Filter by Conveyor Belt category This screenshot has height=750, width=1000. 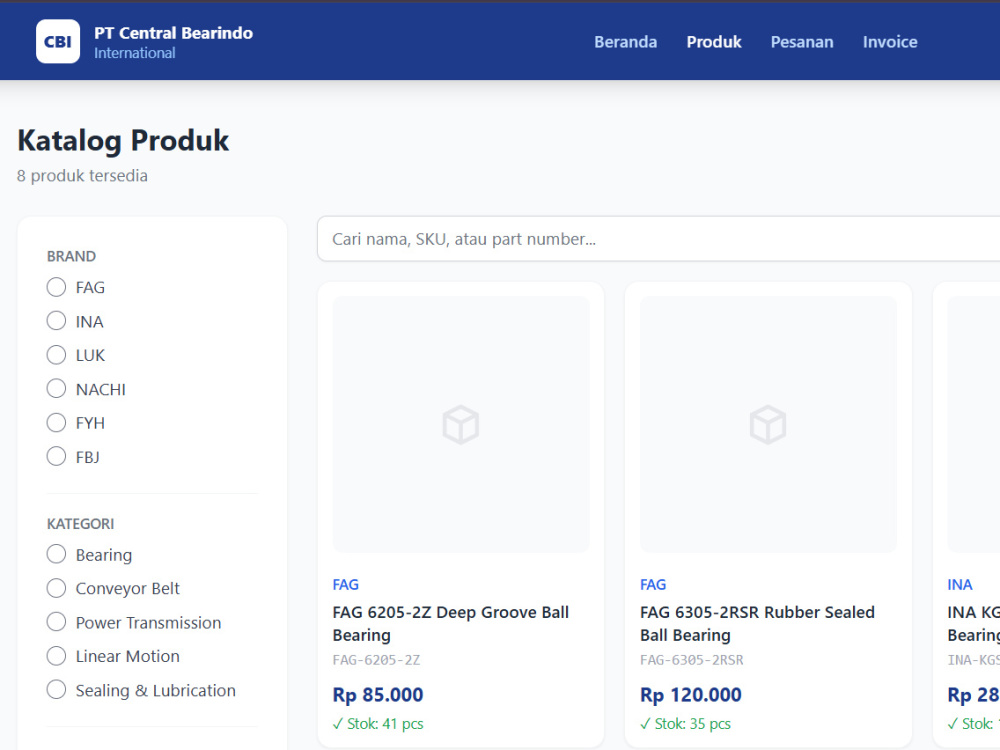pyautogui.click(x=56, y=588)
